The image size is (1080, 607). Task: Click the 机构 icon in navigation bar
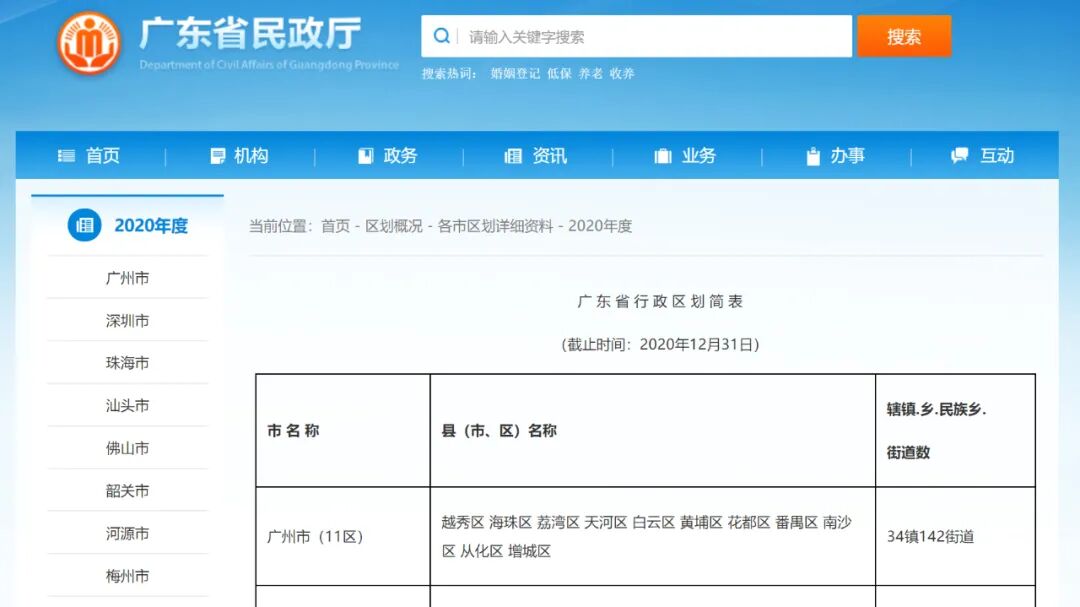coord(218,156)
